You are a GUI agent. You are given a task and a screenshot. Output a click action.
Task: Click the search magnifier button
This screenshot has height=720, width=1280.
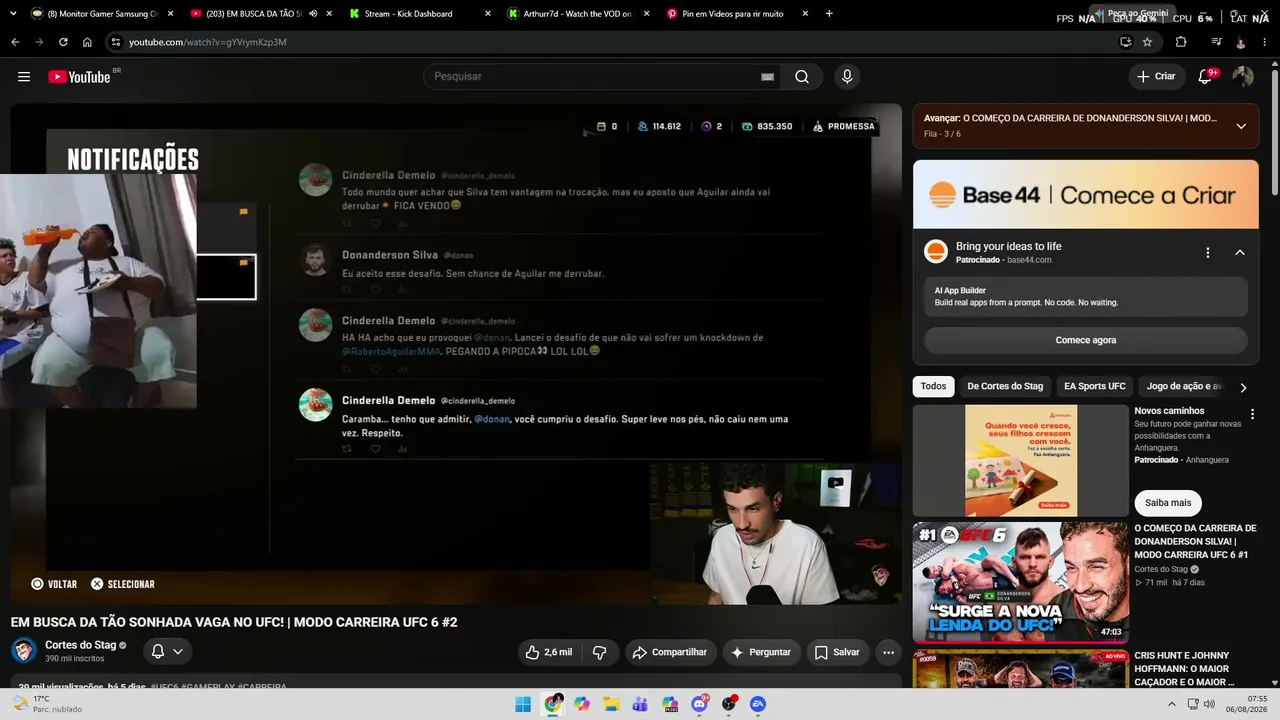click(802, 77)
